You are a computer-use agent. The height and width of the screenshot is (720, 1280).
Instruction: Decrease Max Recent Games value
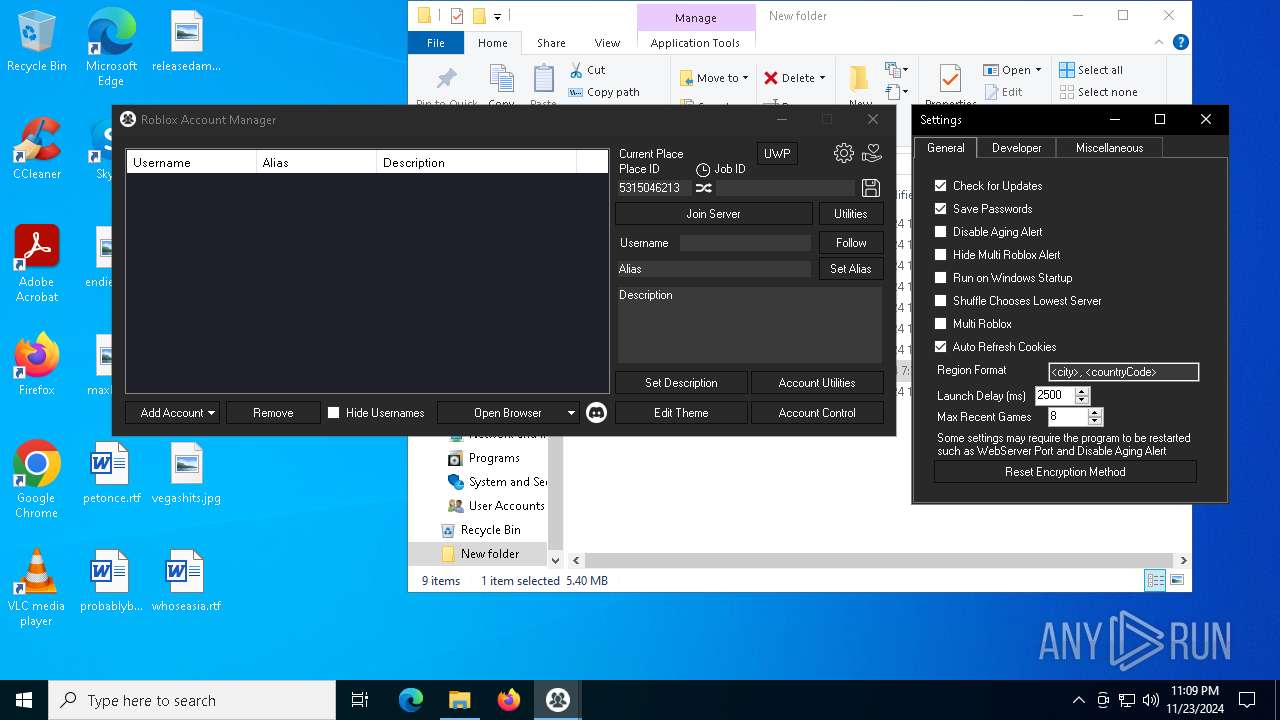coord(1094,421)
